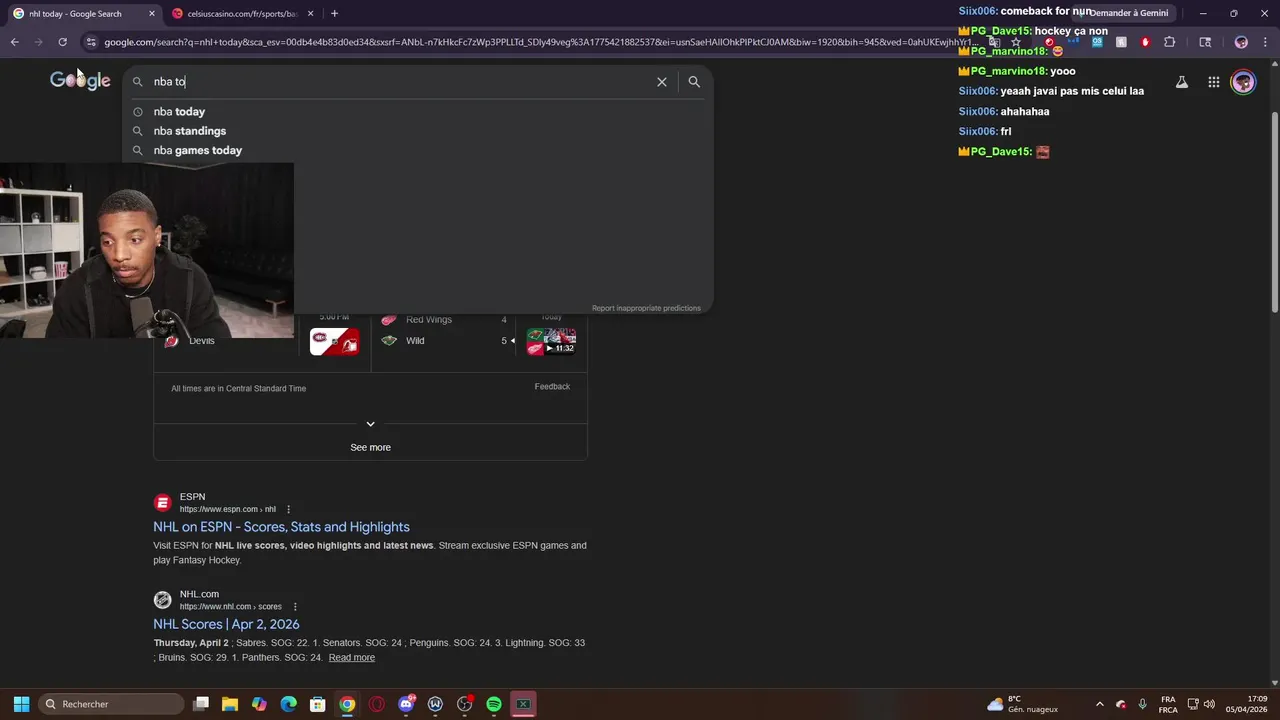This screenshot has height=720, width=1280.
Task: Reload the page with the refresh icon
Action: point(62,42)
